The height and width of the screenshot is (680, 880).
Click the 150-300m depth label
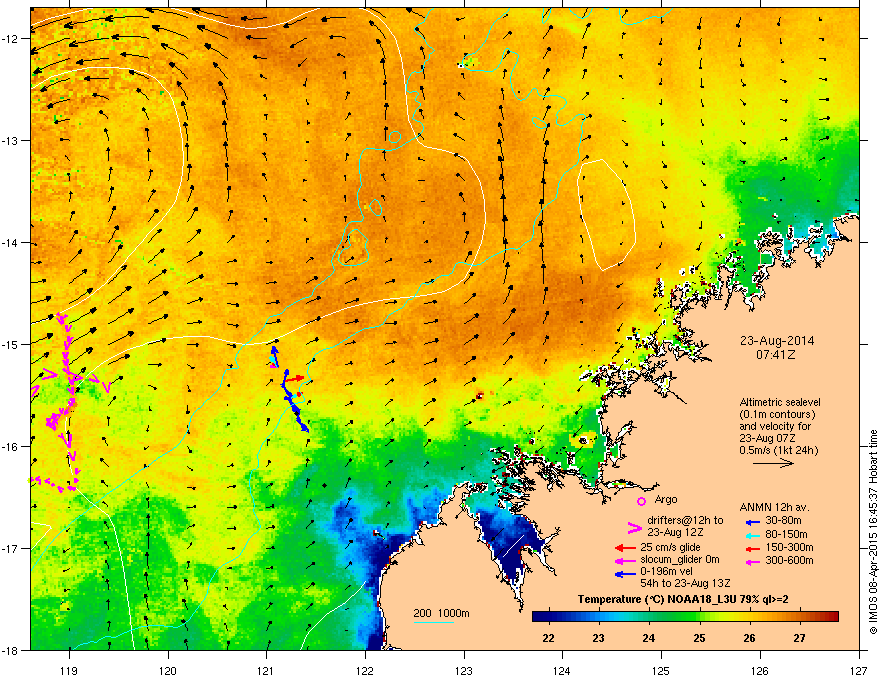(x=789, y=547)
